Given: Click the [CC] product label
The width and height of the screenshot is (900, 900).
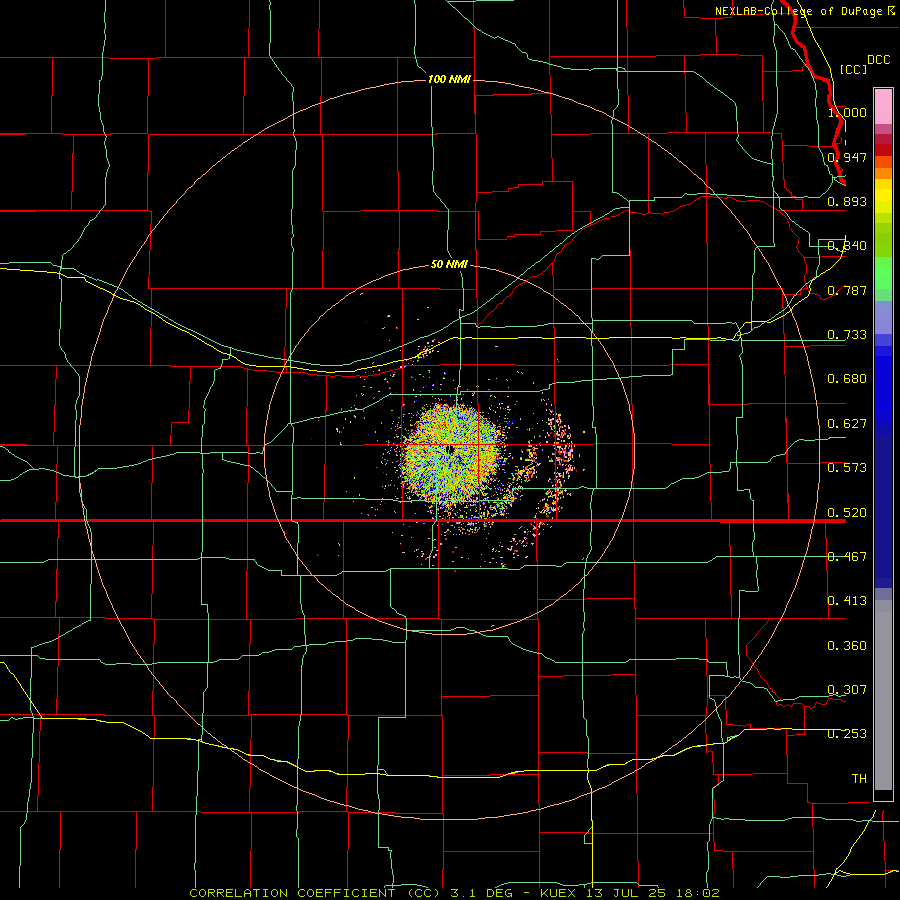Looking at the screenshot, I should click(853, 69).
